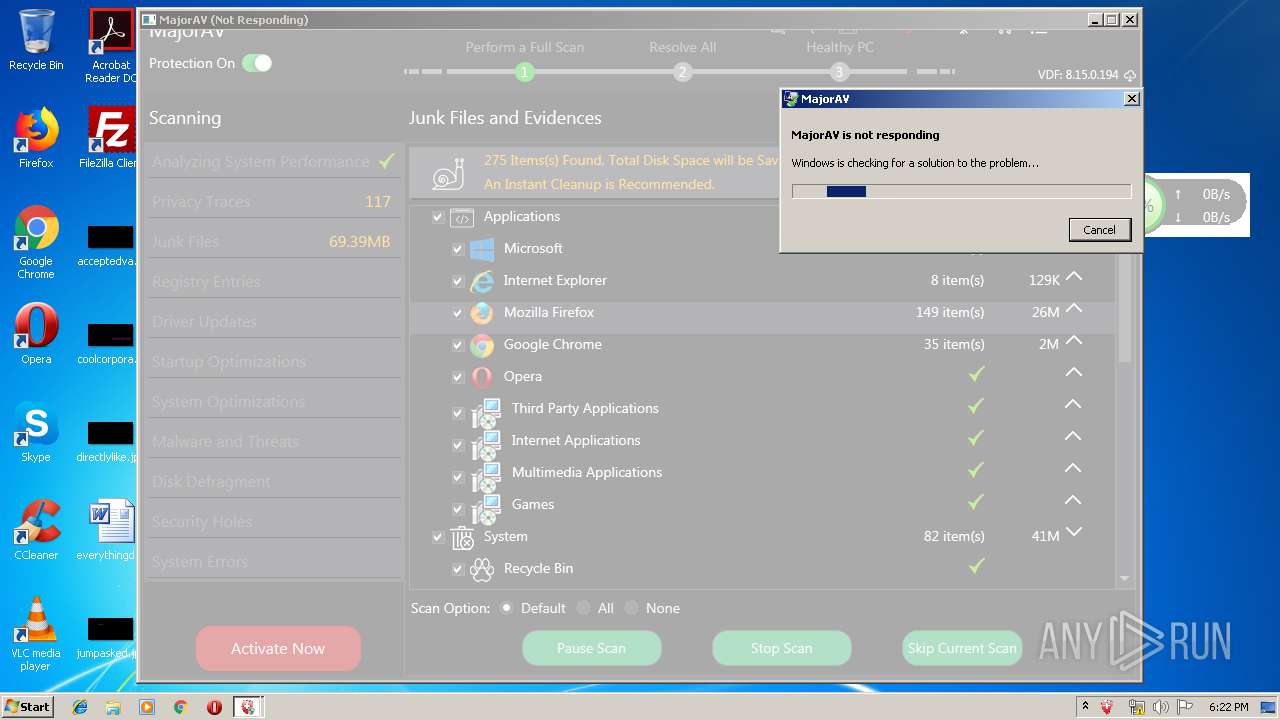This screenshot has width=1280, height=720.
Task: Click the System trash icon
Action: [462, 538]
